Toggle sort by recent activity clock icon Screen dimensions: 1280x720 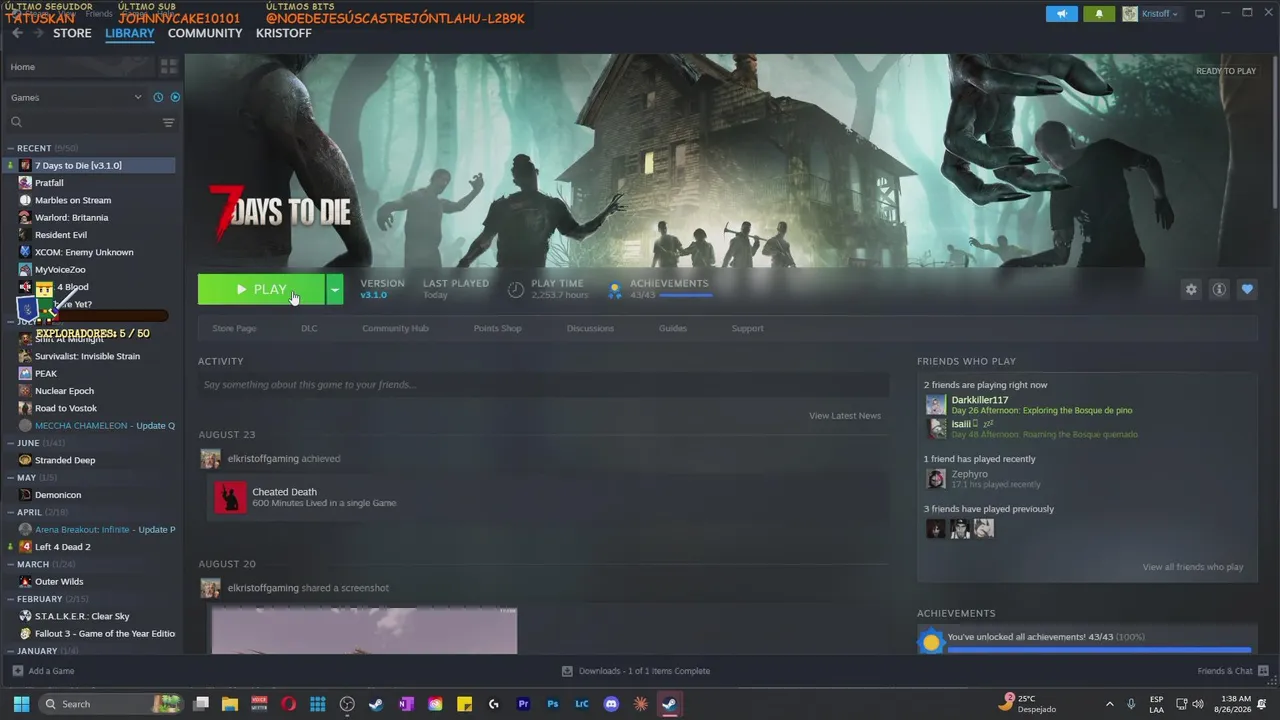pyautogui.click(x=158, y=97)
